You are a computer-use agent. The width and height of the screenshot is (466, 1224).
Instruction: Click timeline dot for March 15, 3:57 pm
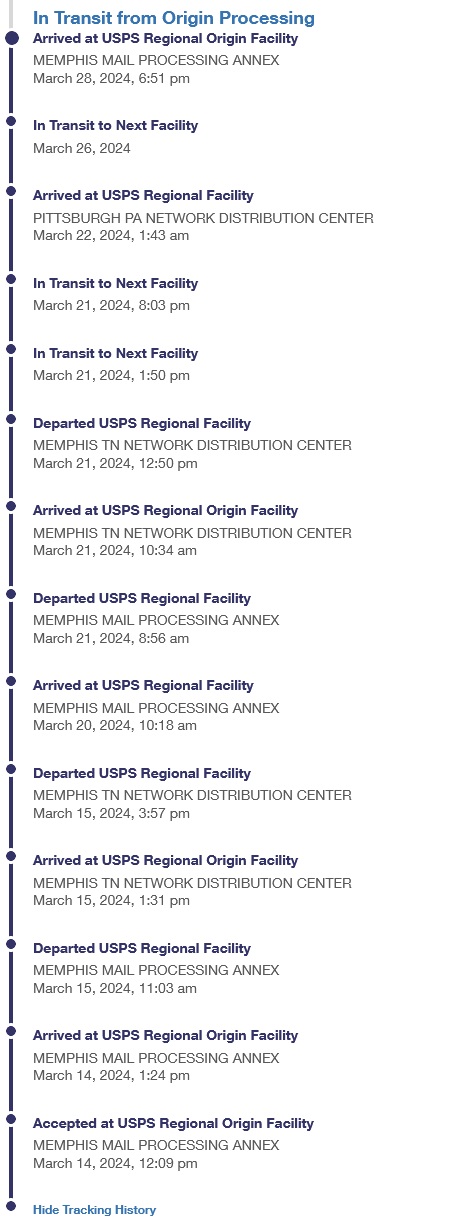point(11,769)
